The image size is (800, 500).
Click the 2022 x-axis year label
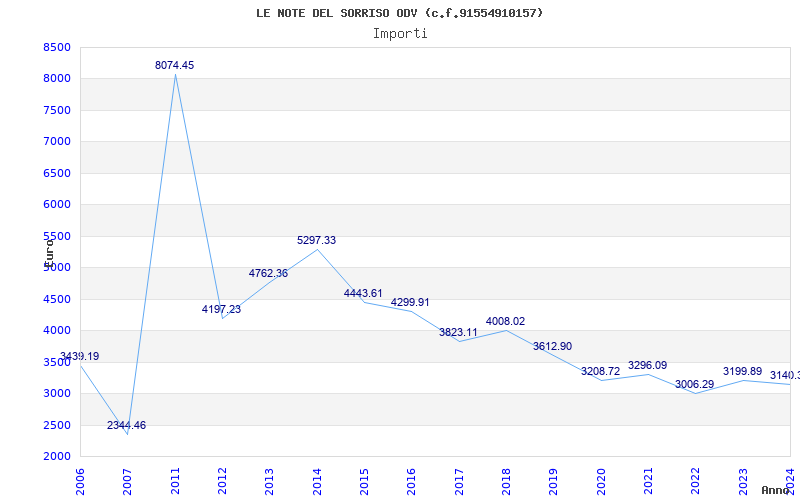(x=696, y=482)
